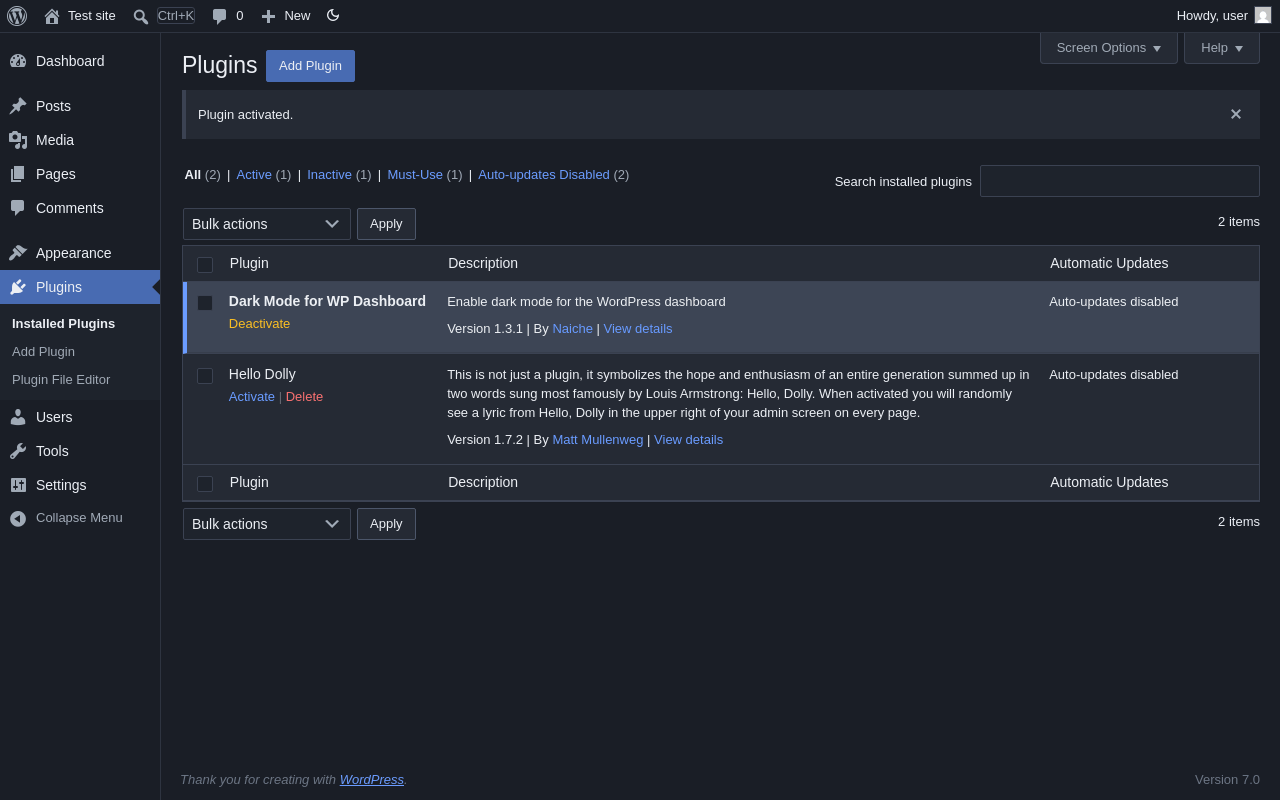Open the WordPress logo menu

pos(17,16)
